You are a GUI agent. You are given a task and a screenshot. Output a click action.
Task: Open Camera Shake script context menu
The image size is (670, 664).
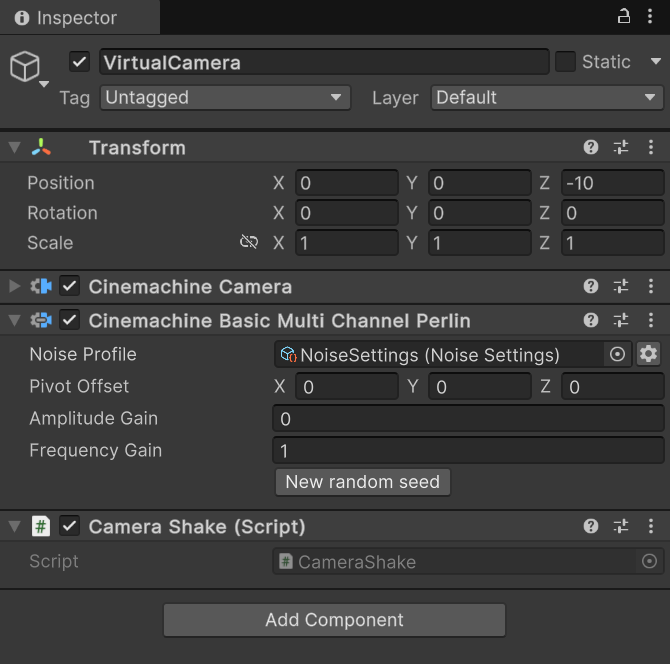[x=651, y=526]
